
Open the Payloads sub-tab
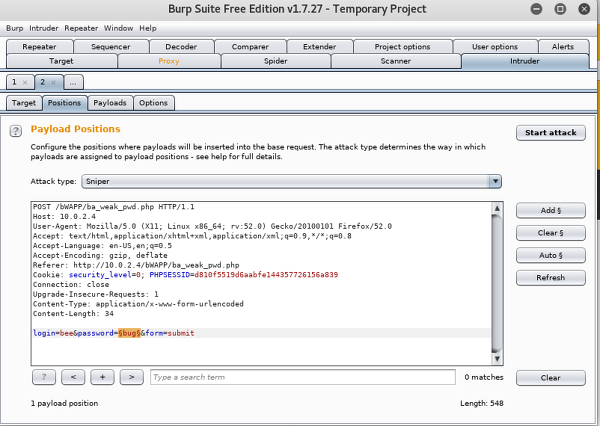[x=110, y=103]
